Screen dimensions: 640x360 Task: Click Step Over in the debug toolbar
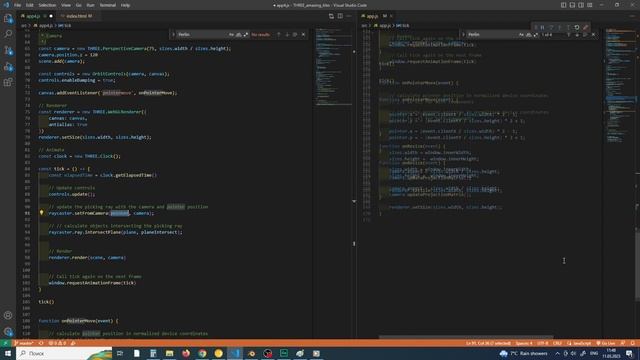[551, 27]
